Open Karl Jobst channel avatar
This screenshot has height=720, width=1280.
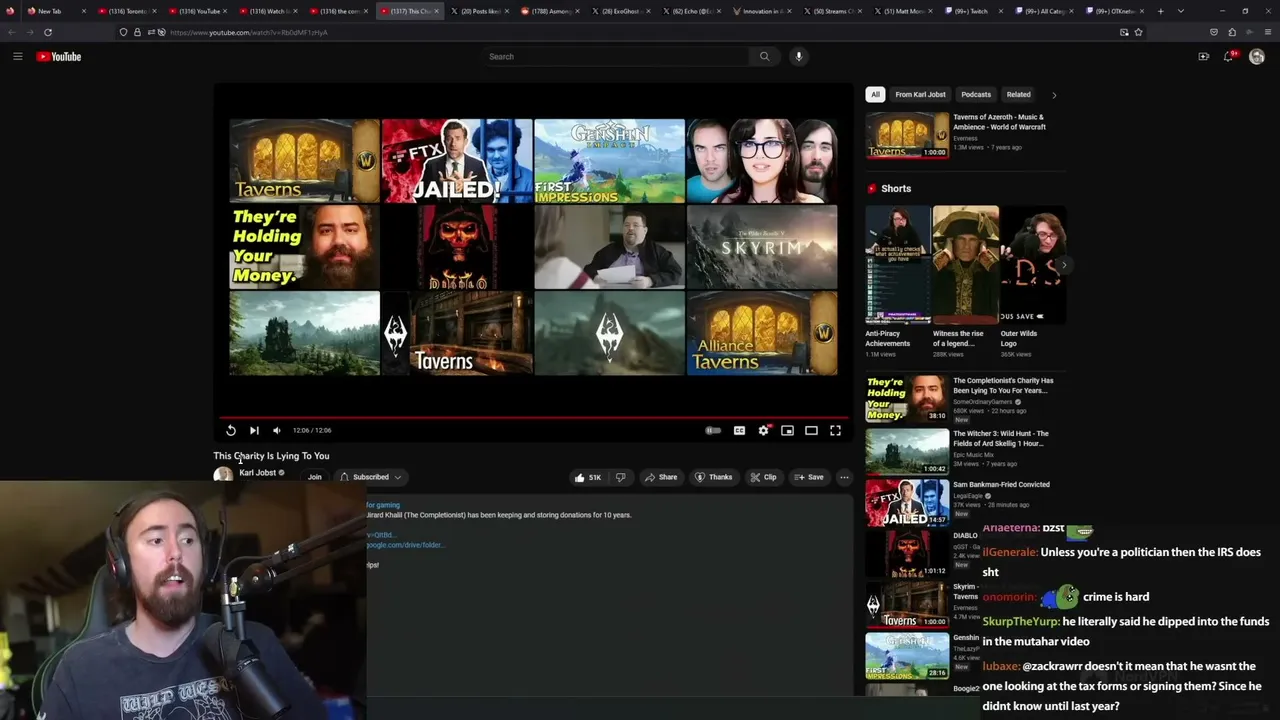pyautogui.click(x=222, y=476)
